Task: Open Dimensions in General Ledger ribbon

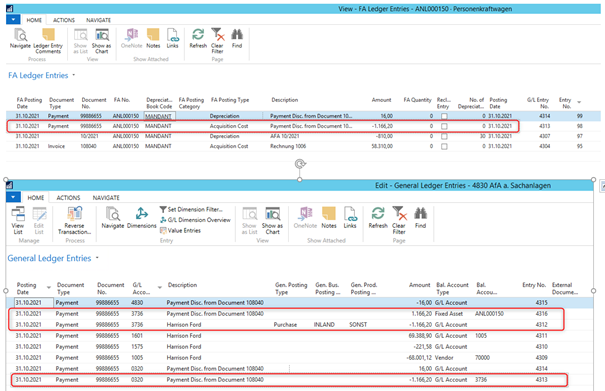Action: 142,218
